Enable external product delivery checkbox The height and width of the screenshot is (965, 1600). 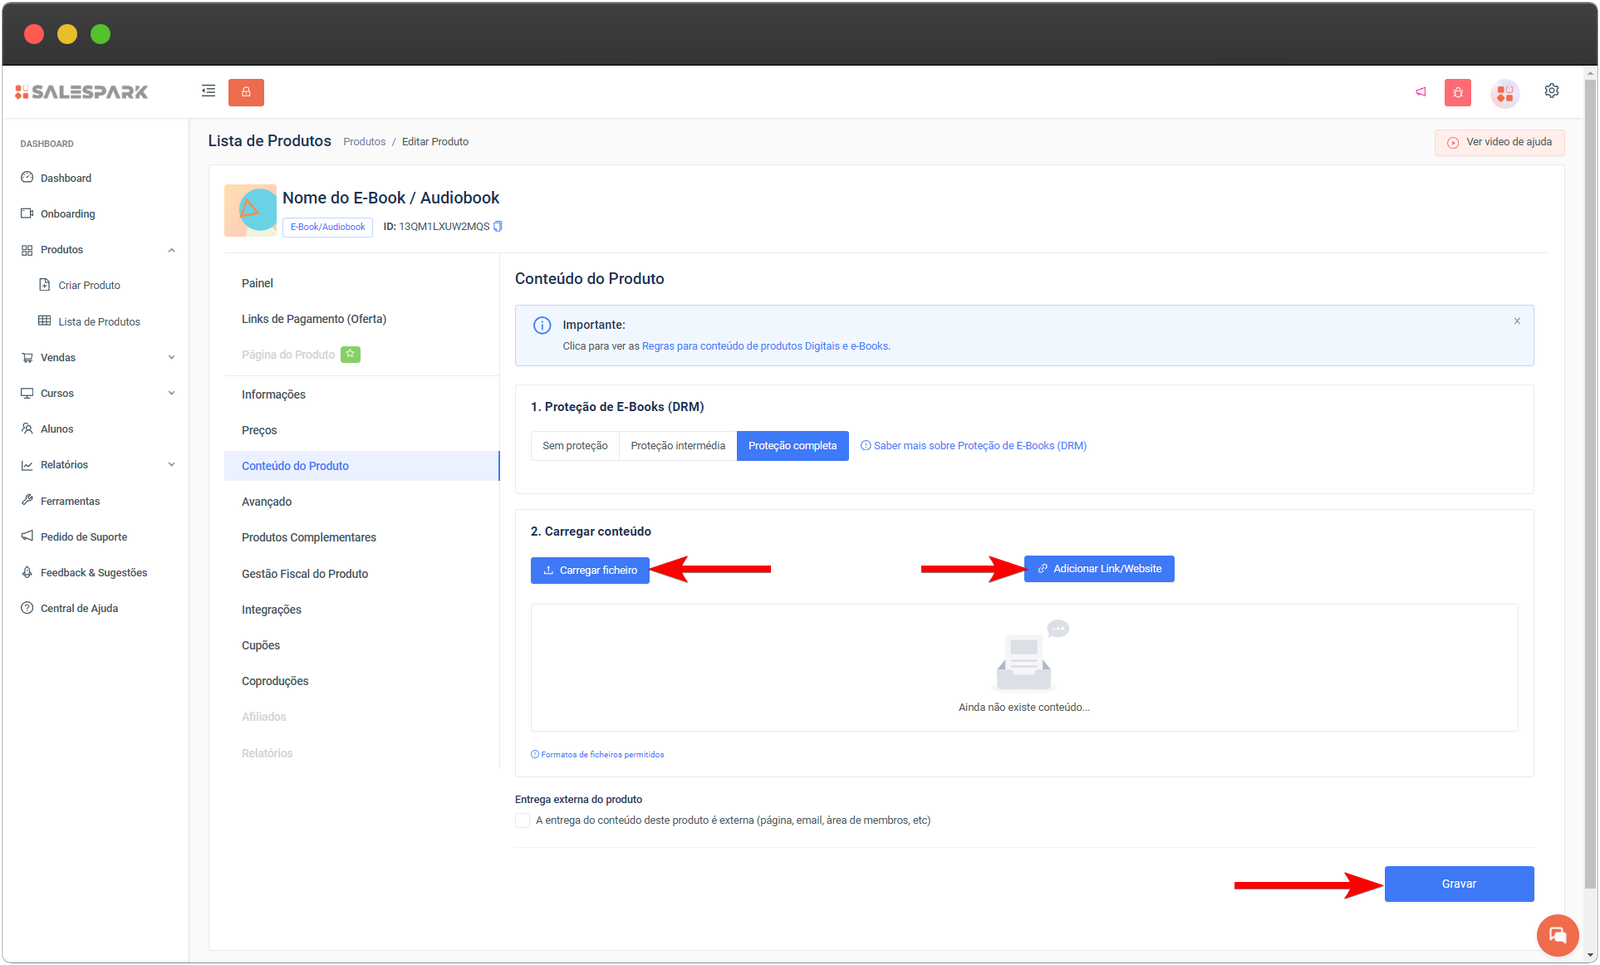click(523, 821)
